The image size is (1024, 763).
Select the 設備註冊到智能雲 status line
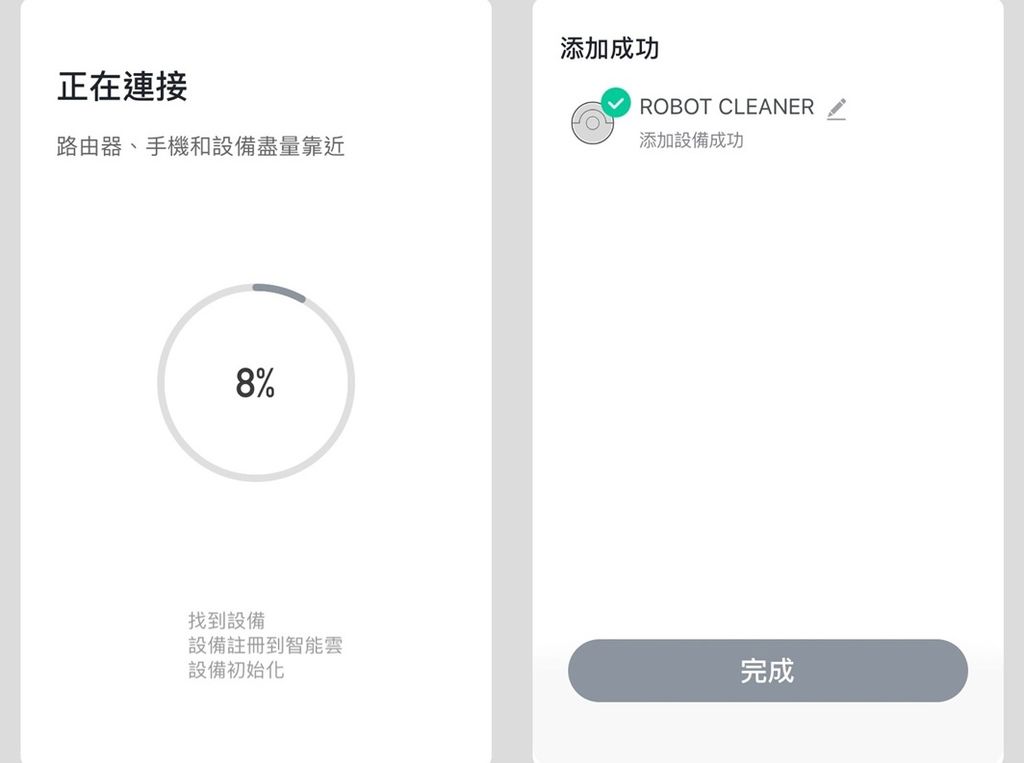tap(265, 645)
